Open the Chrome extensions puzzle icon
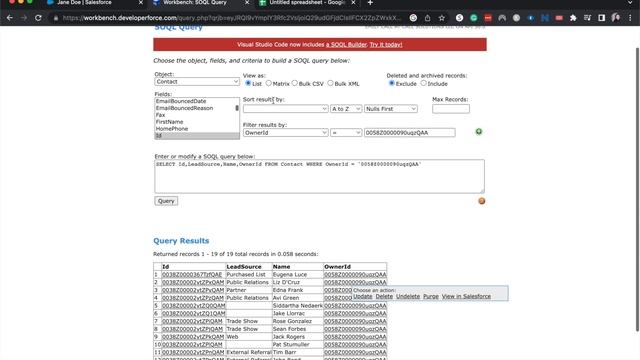This screenshot has width=640, height=360. pyautogui.click(x=573, y=18)
